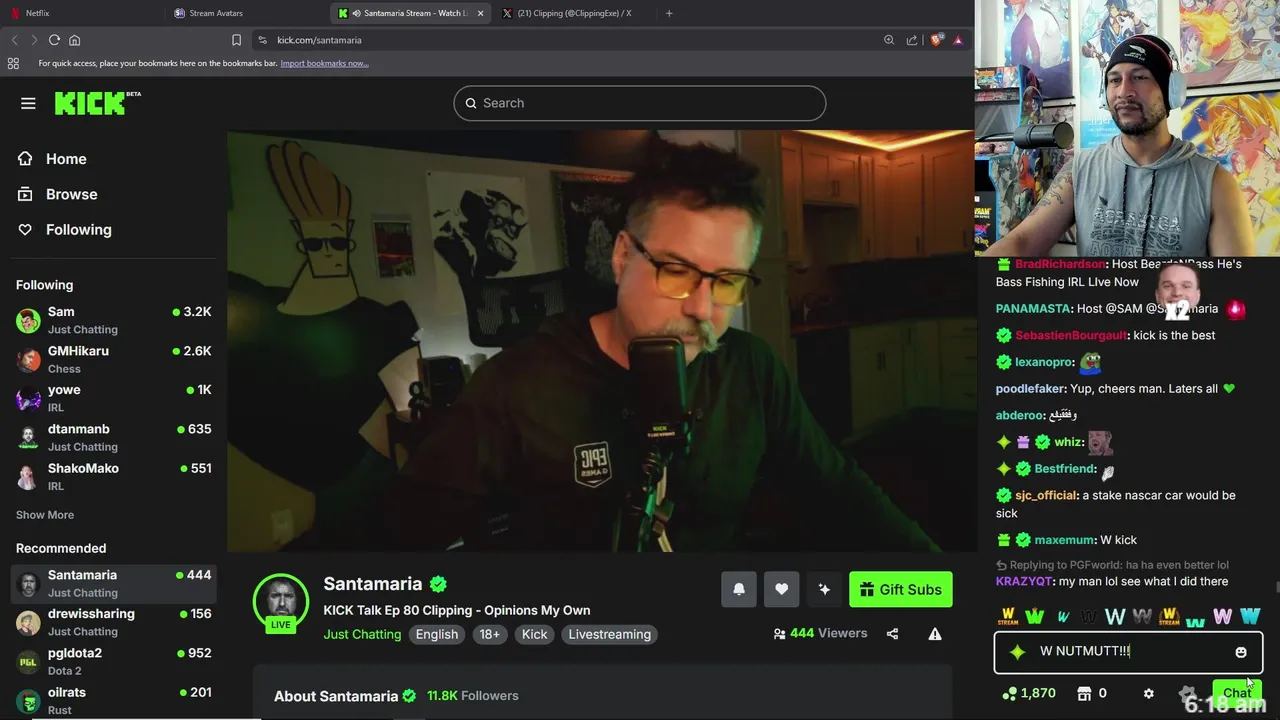
Task: Click the green Chat send button
Action: point(1236,693)
